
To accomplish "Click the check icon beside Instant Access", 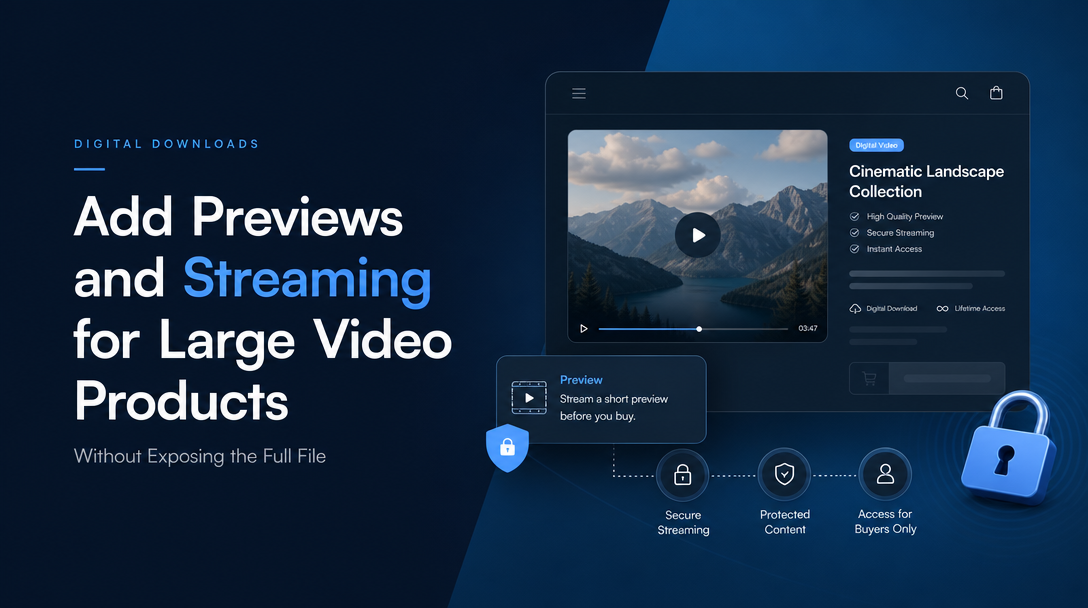I will (x=855, y=249).
